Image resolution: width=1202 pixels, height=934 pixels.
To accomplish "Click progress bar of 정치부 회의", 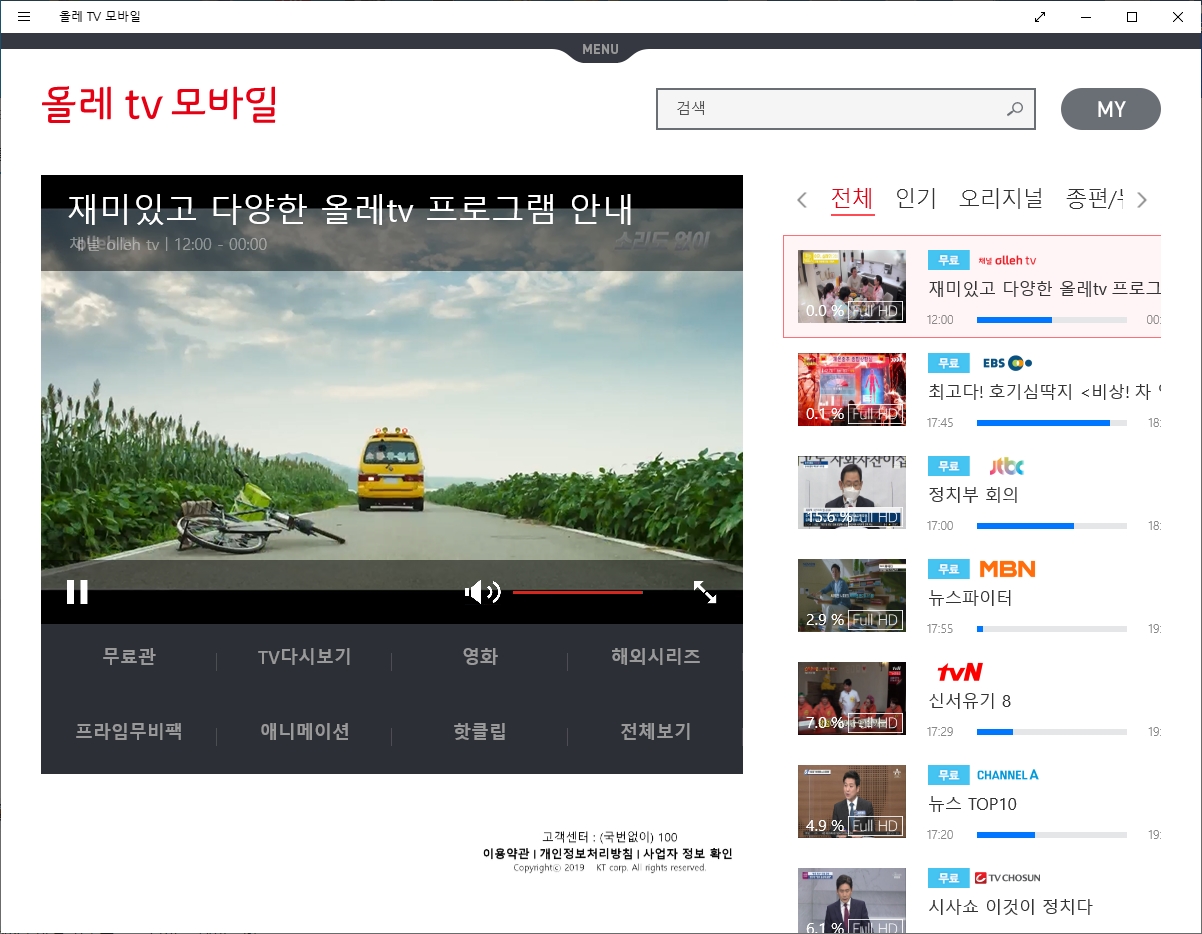I will pos(1052,526).
